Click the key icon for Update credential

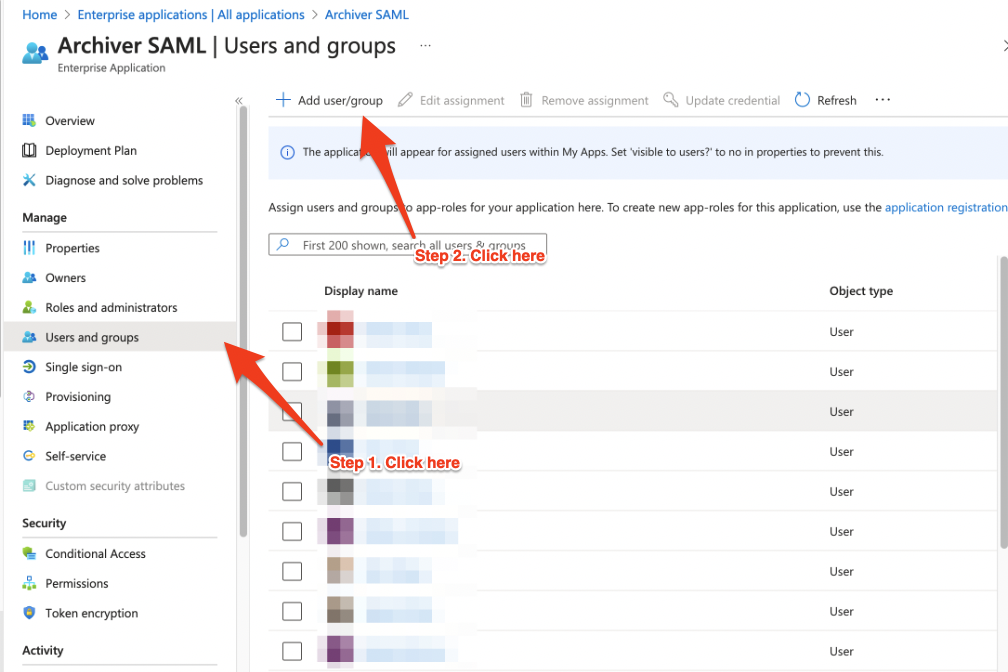click(670, 100)
